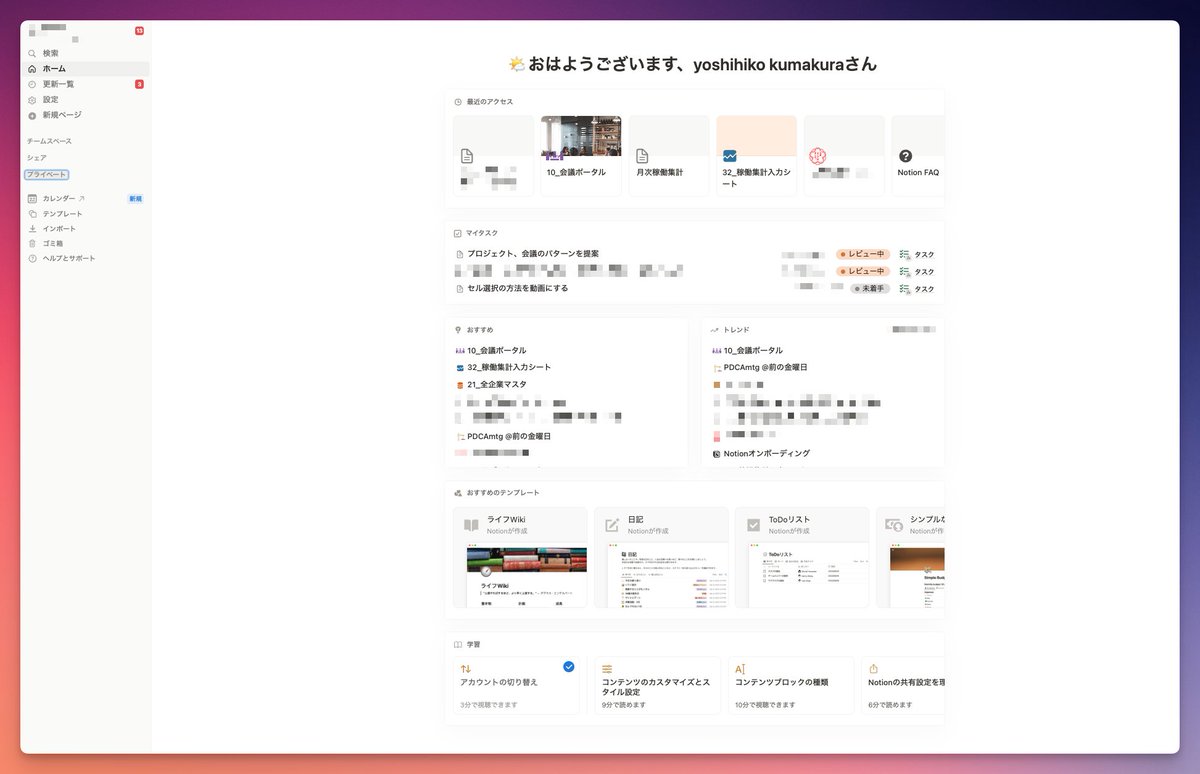
Task: Click the ライフWiki template preview image
Action: tap(527, 575)
